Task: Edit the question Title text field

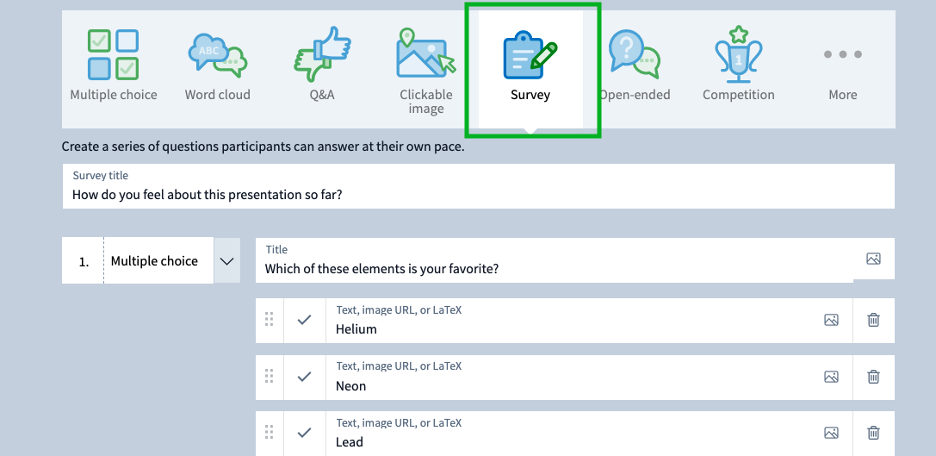Action: coord(555,260)
